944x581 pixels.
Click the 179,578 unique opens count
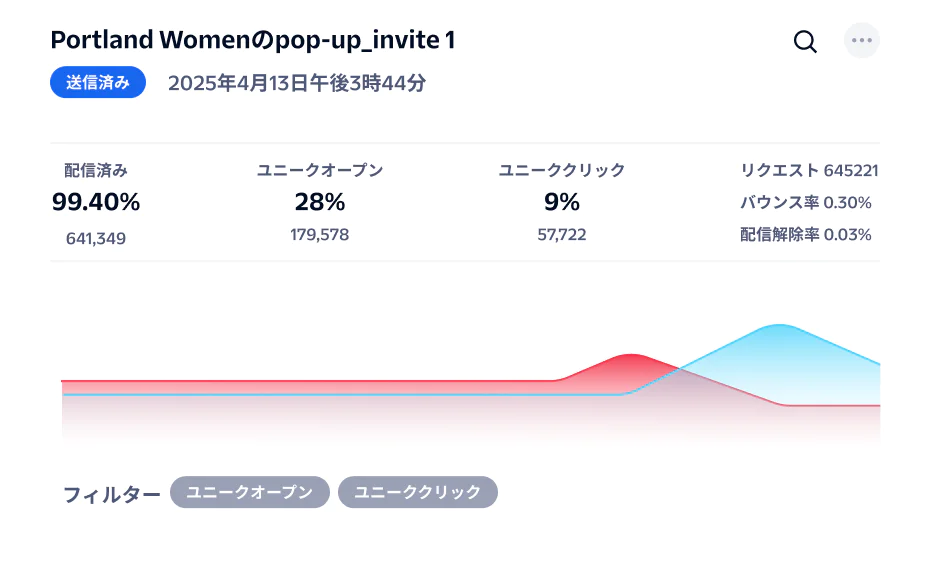pyautogui.click(x=320, y=235)
